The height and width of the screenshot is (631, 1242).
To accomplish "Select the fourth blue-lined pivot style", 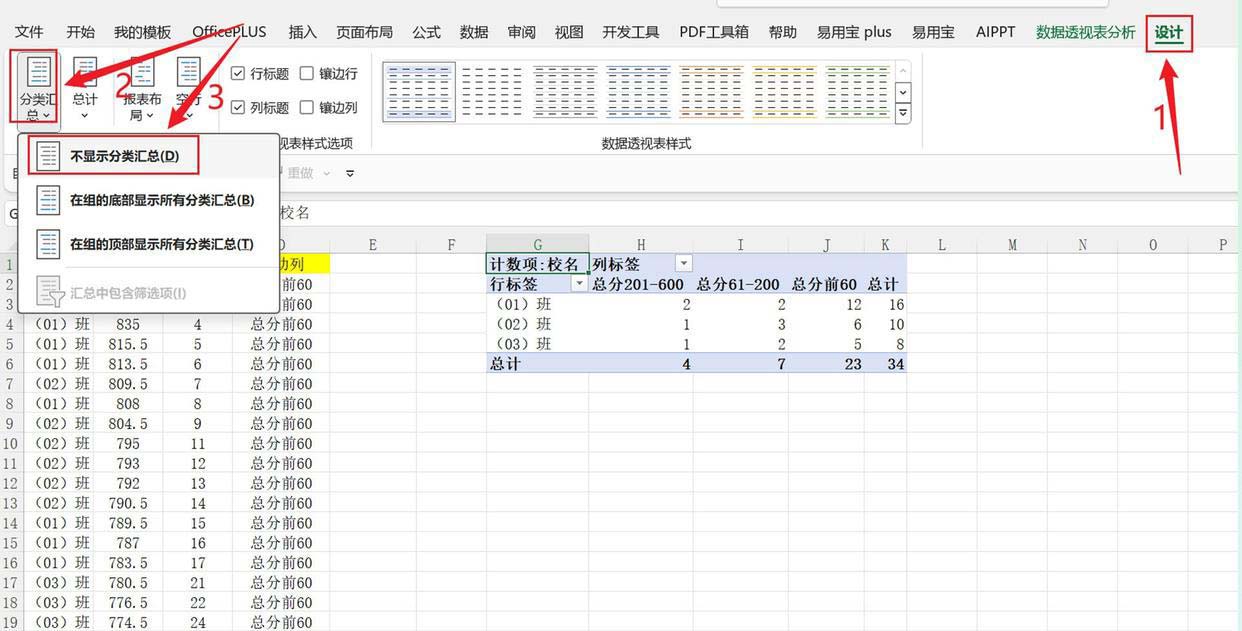I will pos(639,91).
